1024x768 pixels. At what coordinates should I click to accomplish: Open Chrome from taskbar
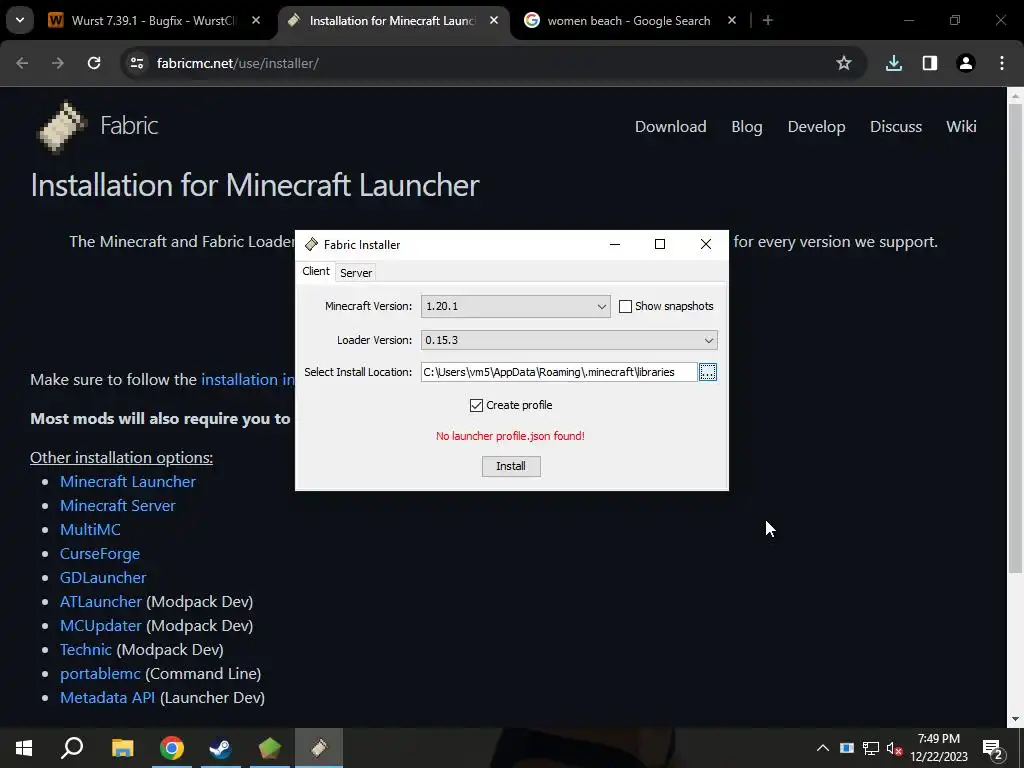pyautogui.click(x=172, y=748)
